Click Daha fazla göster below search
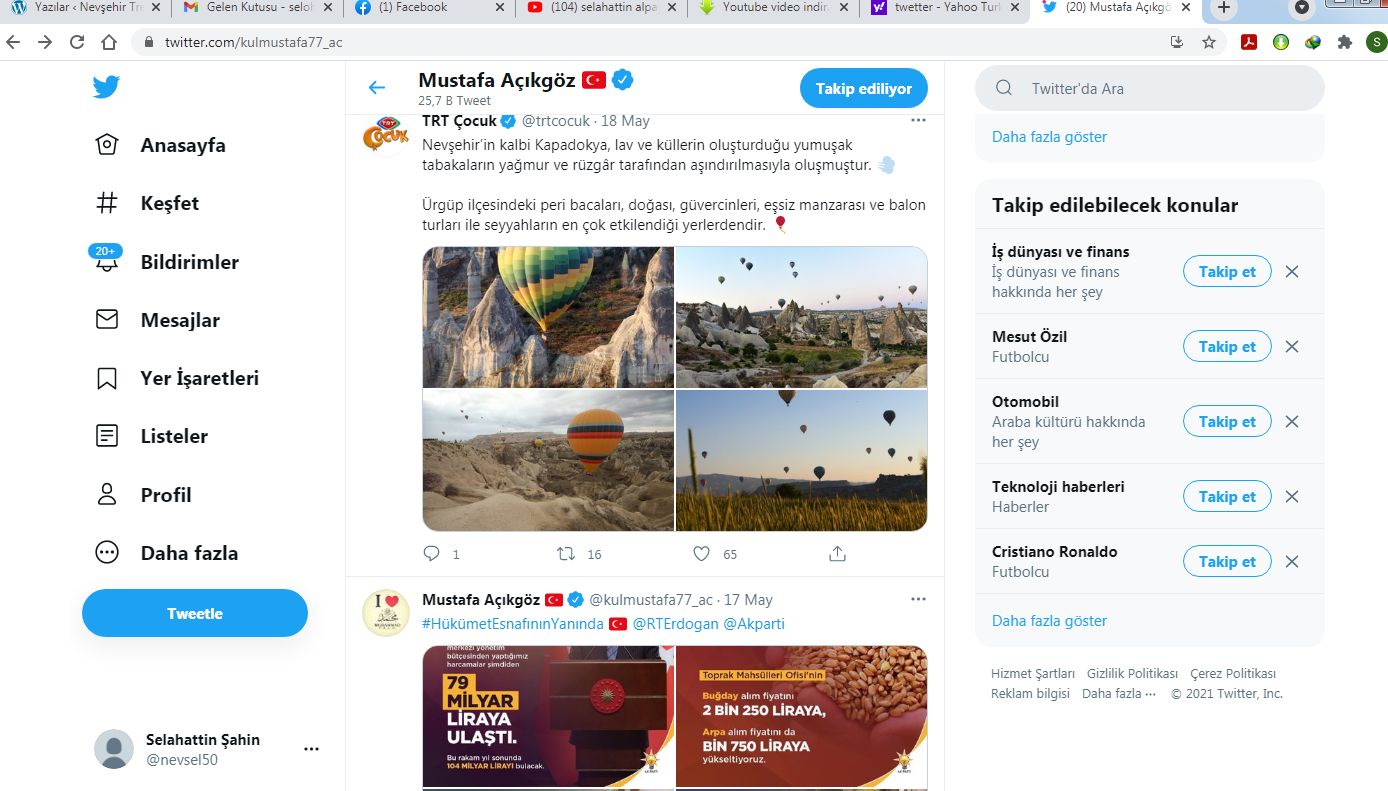 [x=1049, y=136]
